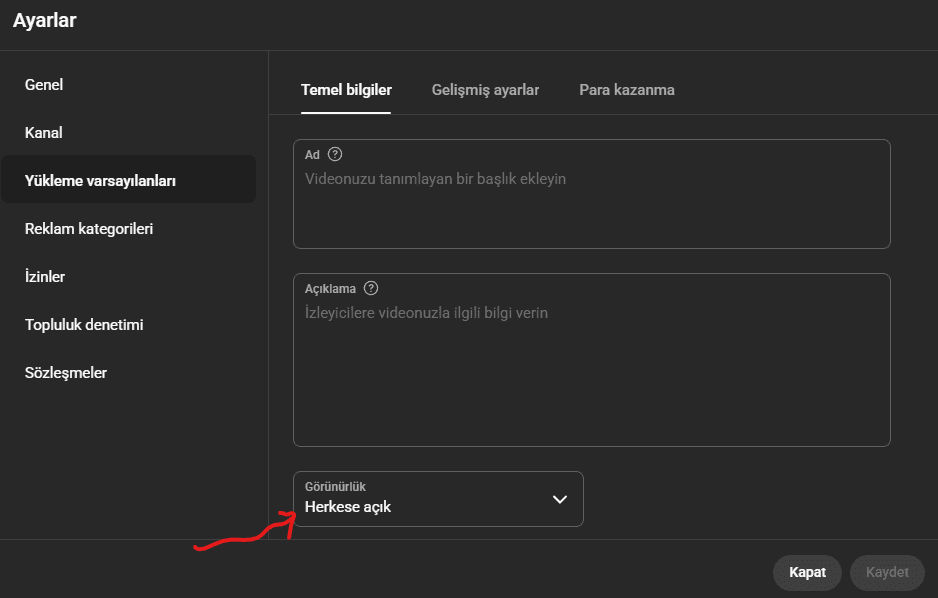This screenshot has height=598, width=938.
Task: Show the Sözleşmeler settings page
Action: point(66,373)
